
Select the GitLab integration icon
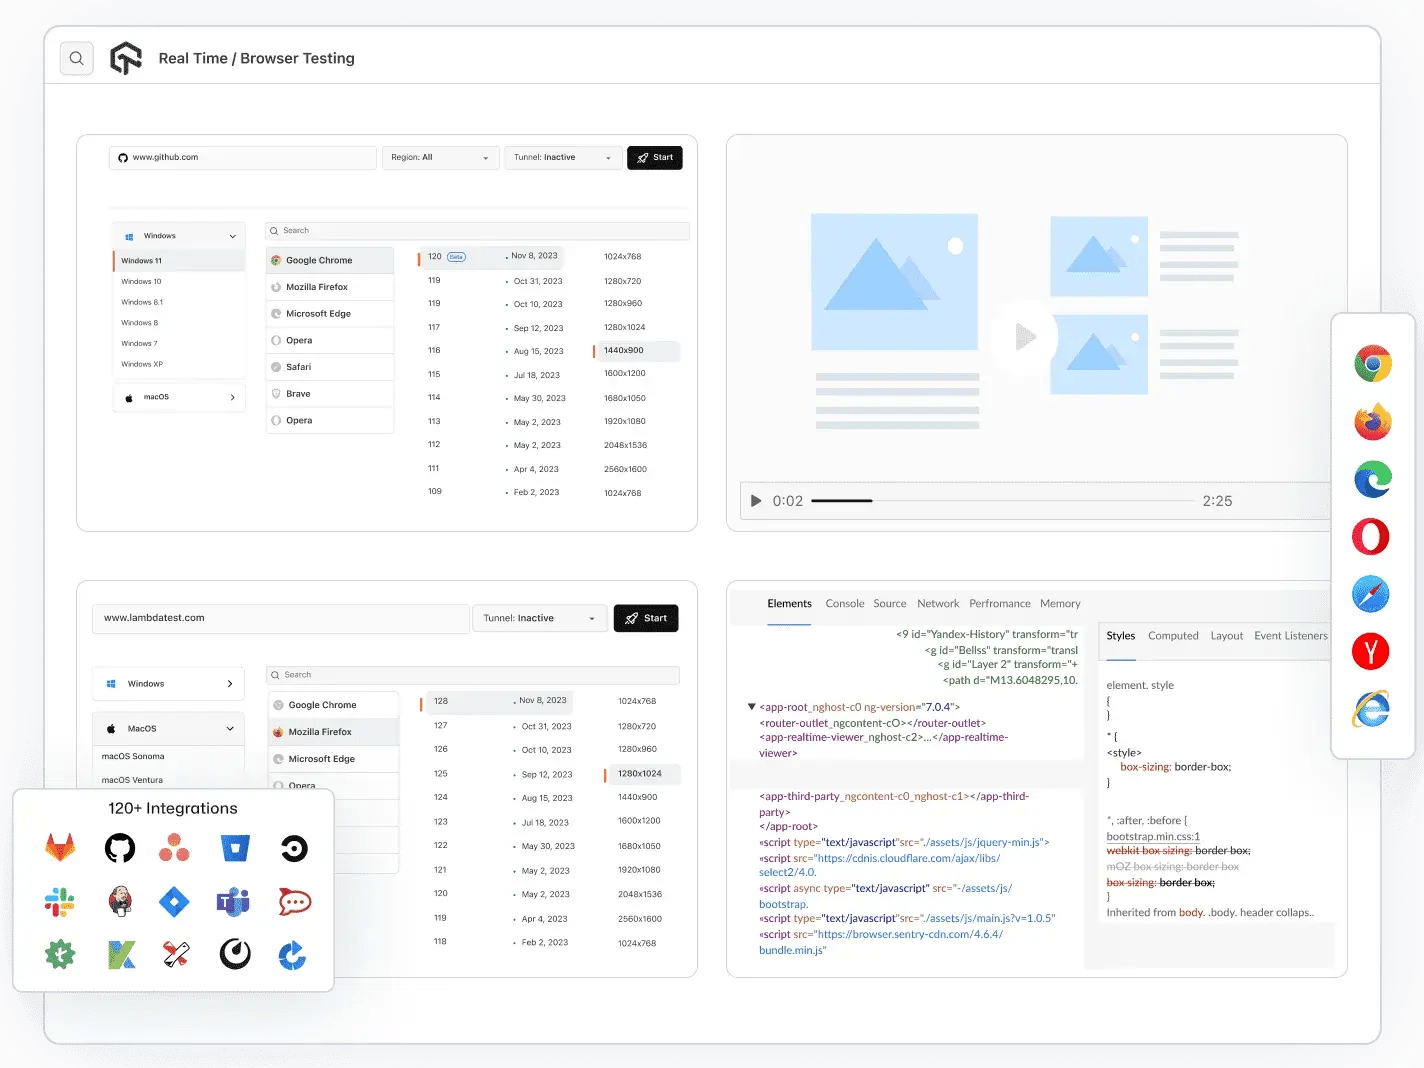coord(60,847)
